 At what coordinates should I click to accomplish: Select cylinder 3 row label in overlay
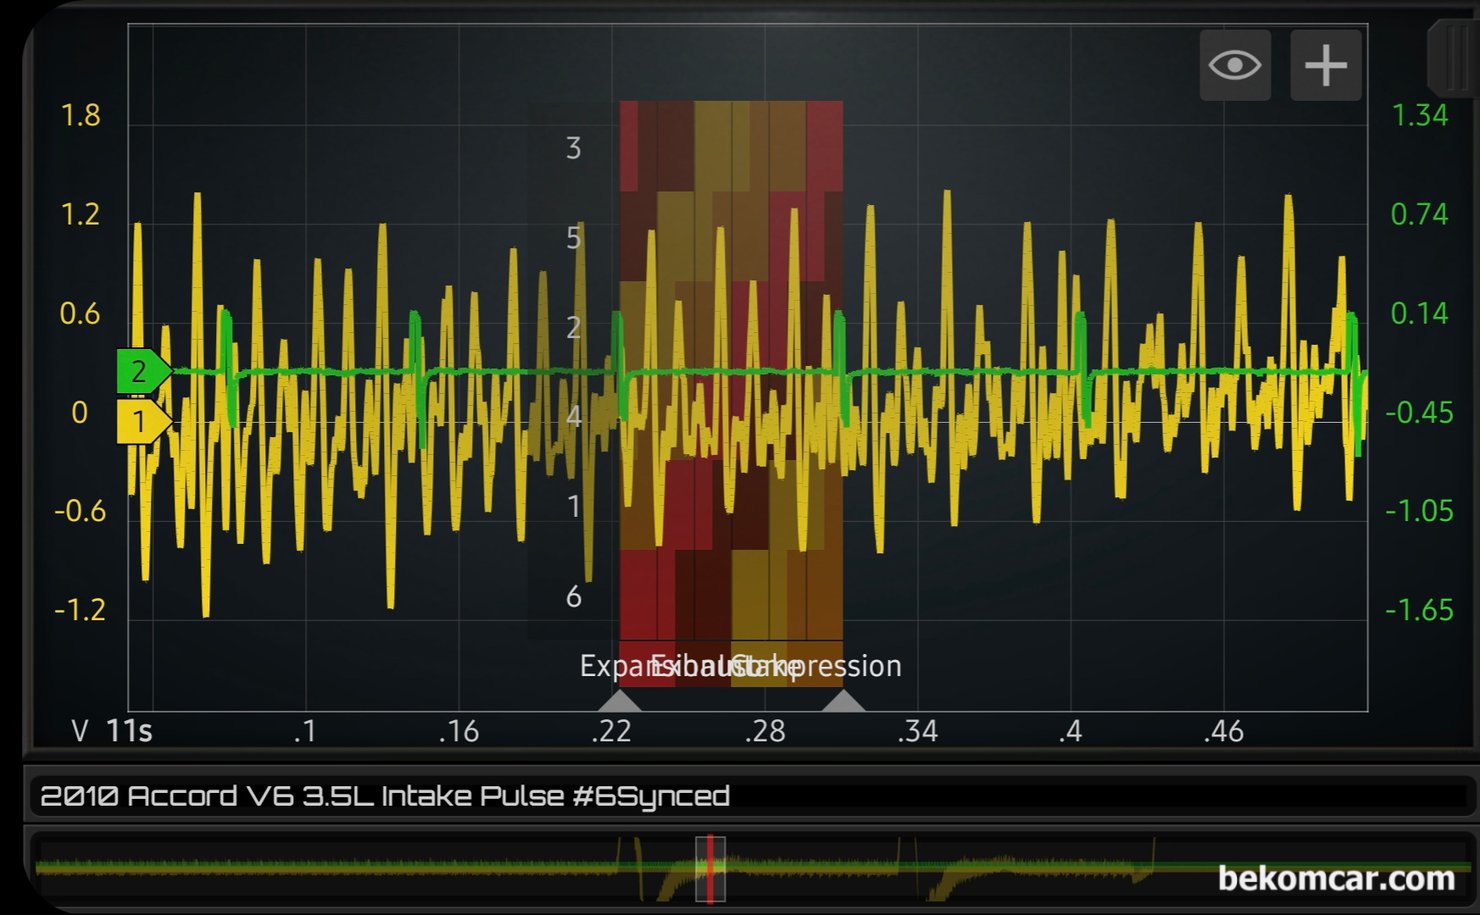point(573,149)
